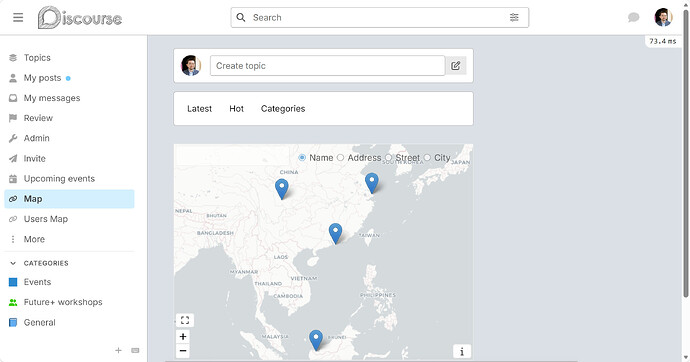Click the Search input field

(380, 18)
